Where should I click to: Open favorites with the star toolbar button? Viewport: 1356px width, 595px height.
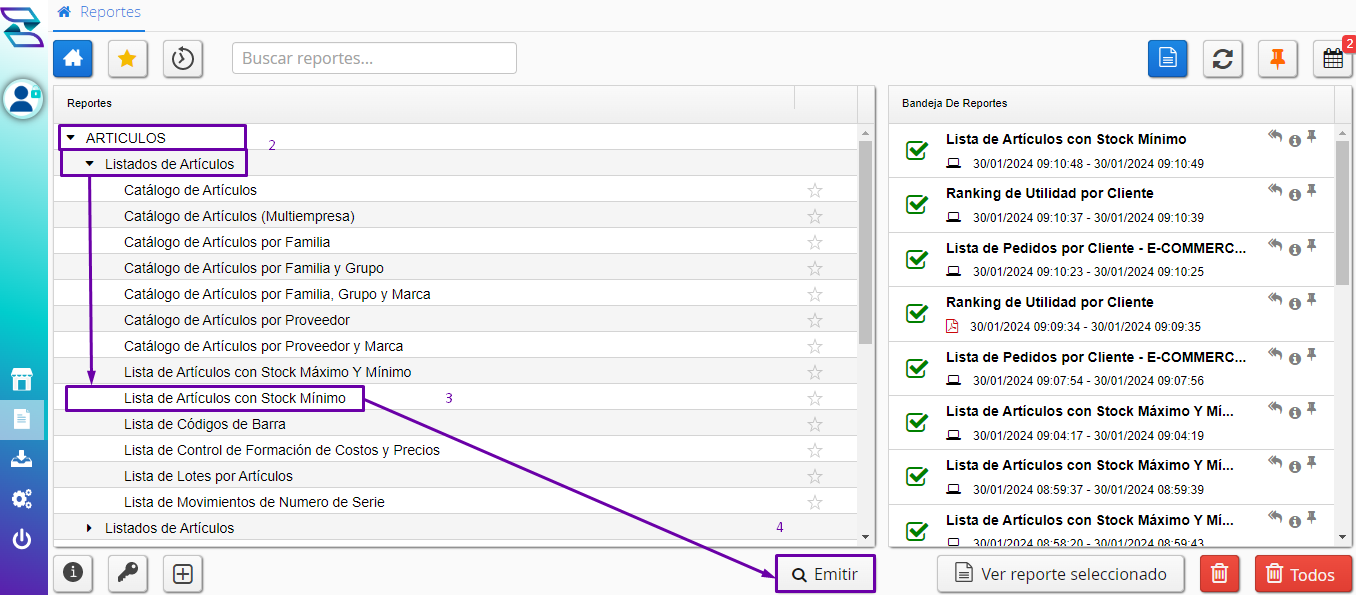(127, 59)
